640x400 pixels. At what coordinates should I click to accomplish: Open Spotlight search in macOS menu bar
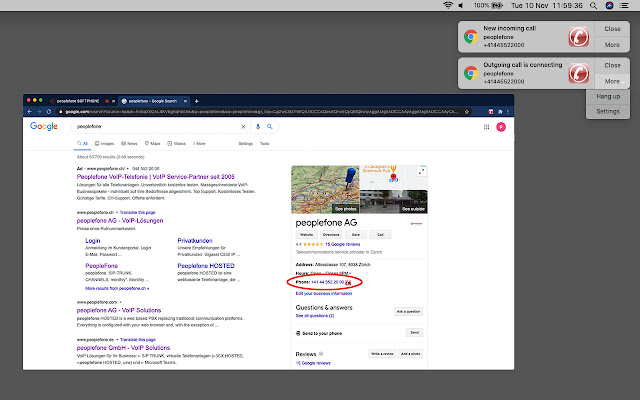click(x=592, y=6)
